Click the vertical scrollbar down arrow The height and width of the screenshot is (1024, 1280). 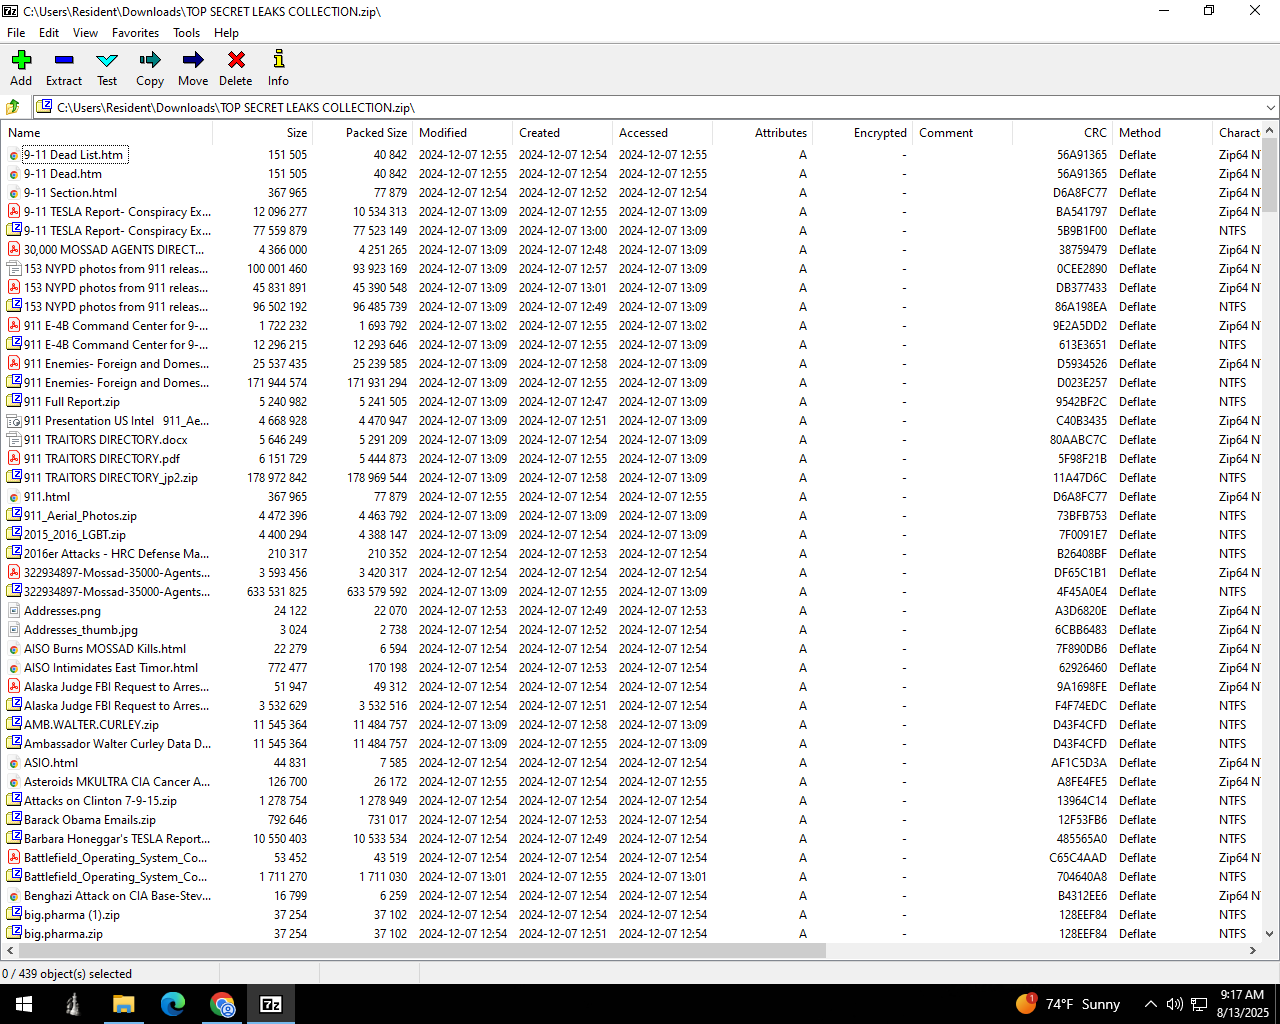[1270, 934]
